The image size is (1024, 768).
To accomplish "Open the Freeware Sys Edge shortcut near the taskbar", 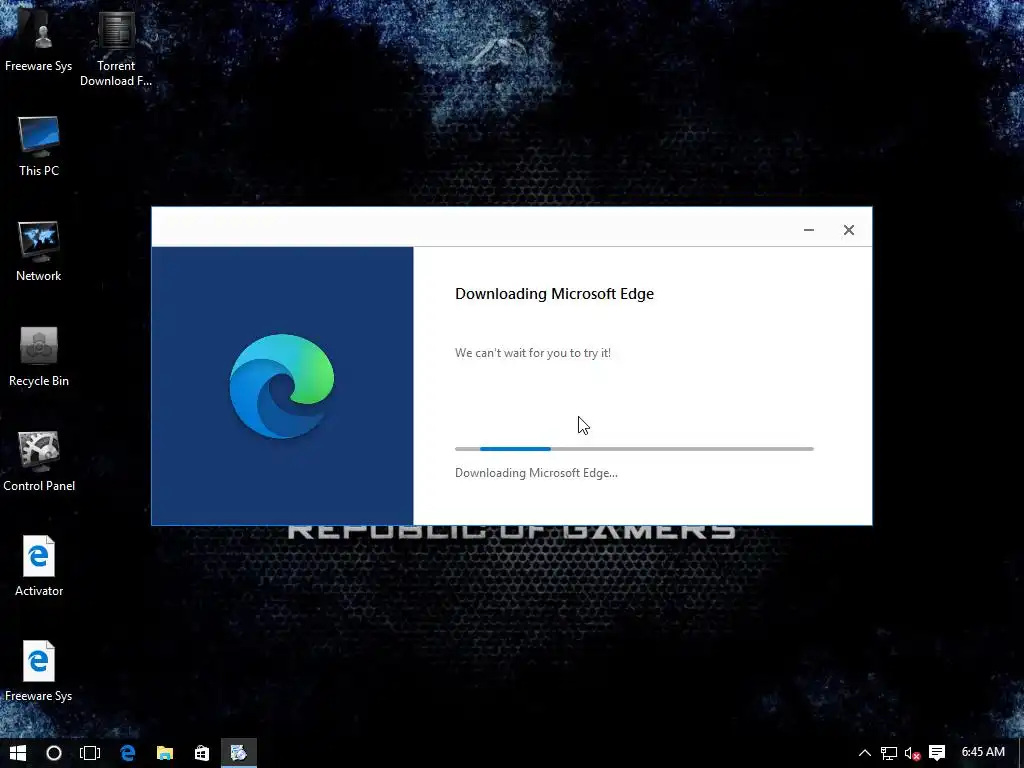I will (39, 671).
